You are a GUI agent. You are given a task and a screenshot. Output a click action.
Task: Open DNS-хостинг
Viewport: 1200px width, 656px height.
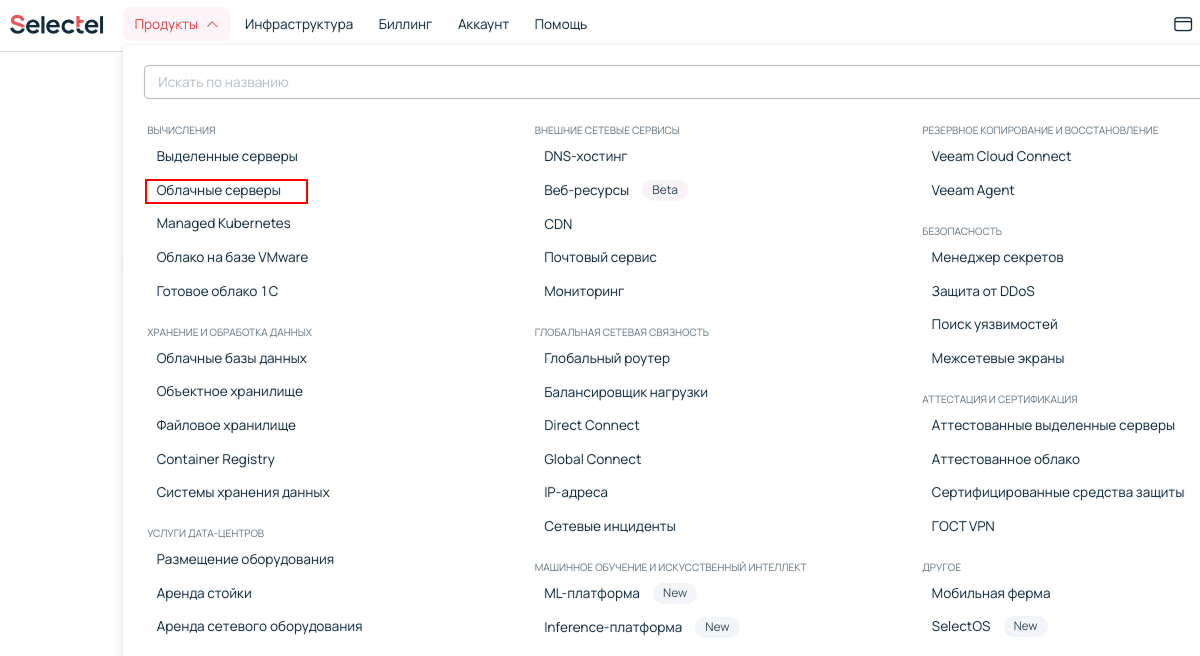point(586,156)
